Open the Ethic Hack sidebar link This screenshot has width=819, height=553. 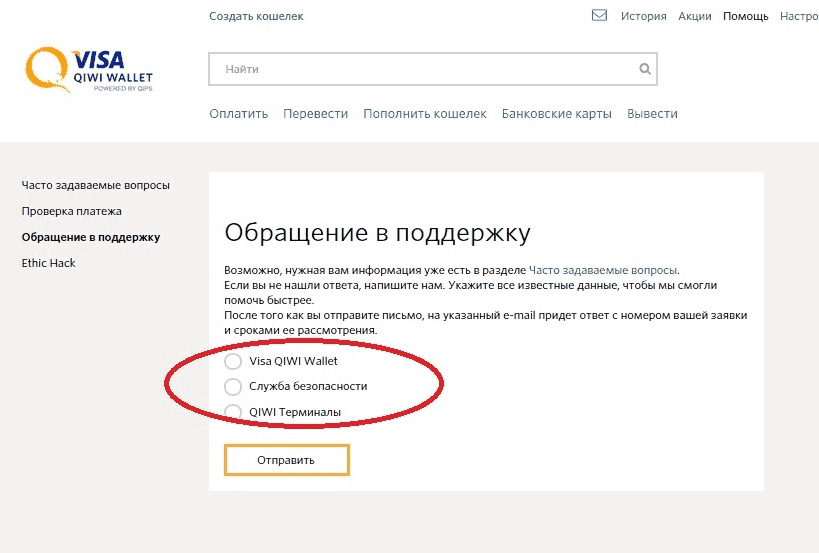49,263
